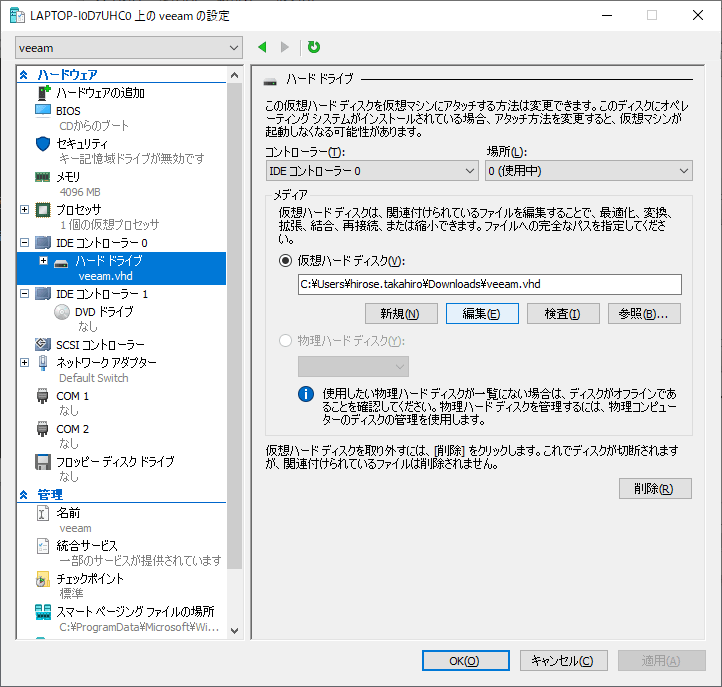Viewport: 722px width, 687px height.
Task: Click the キャンセル(C) button
Action: point(564,661)
